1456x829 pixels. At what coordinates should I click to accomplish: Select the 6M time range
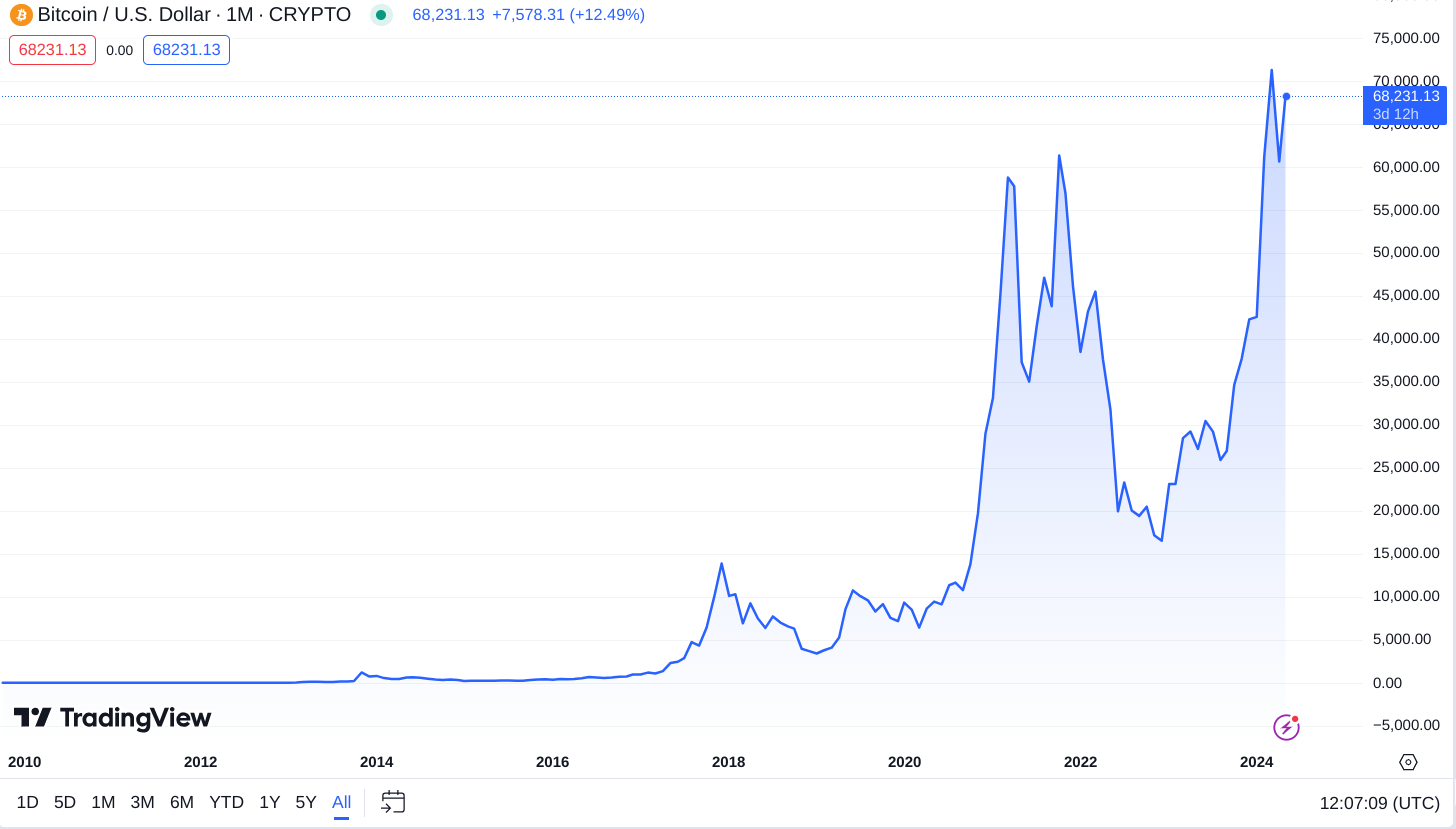pos(182,802)
